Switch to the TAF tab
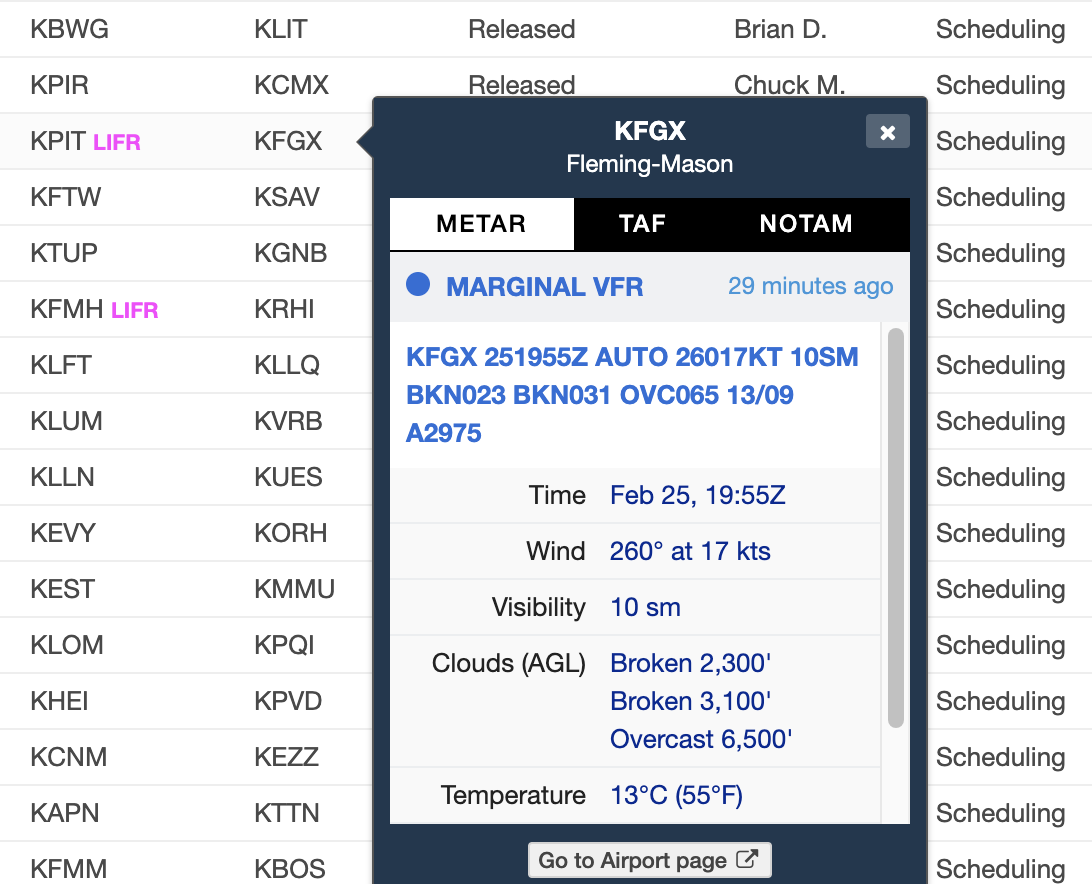 pyautogui.click(x=641, y=224)
